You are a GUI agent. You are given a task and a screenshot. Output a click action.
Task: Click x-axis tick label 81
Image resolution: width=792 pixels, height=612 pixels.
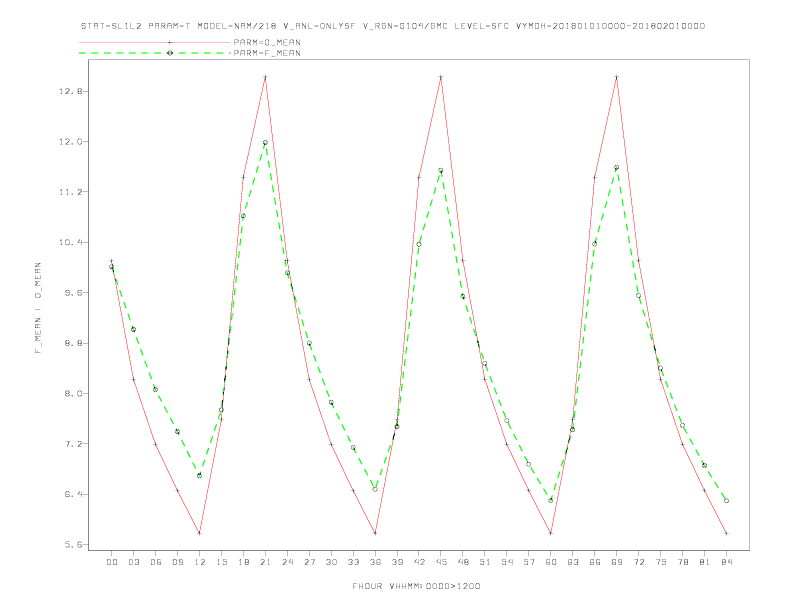coord(705,562)
